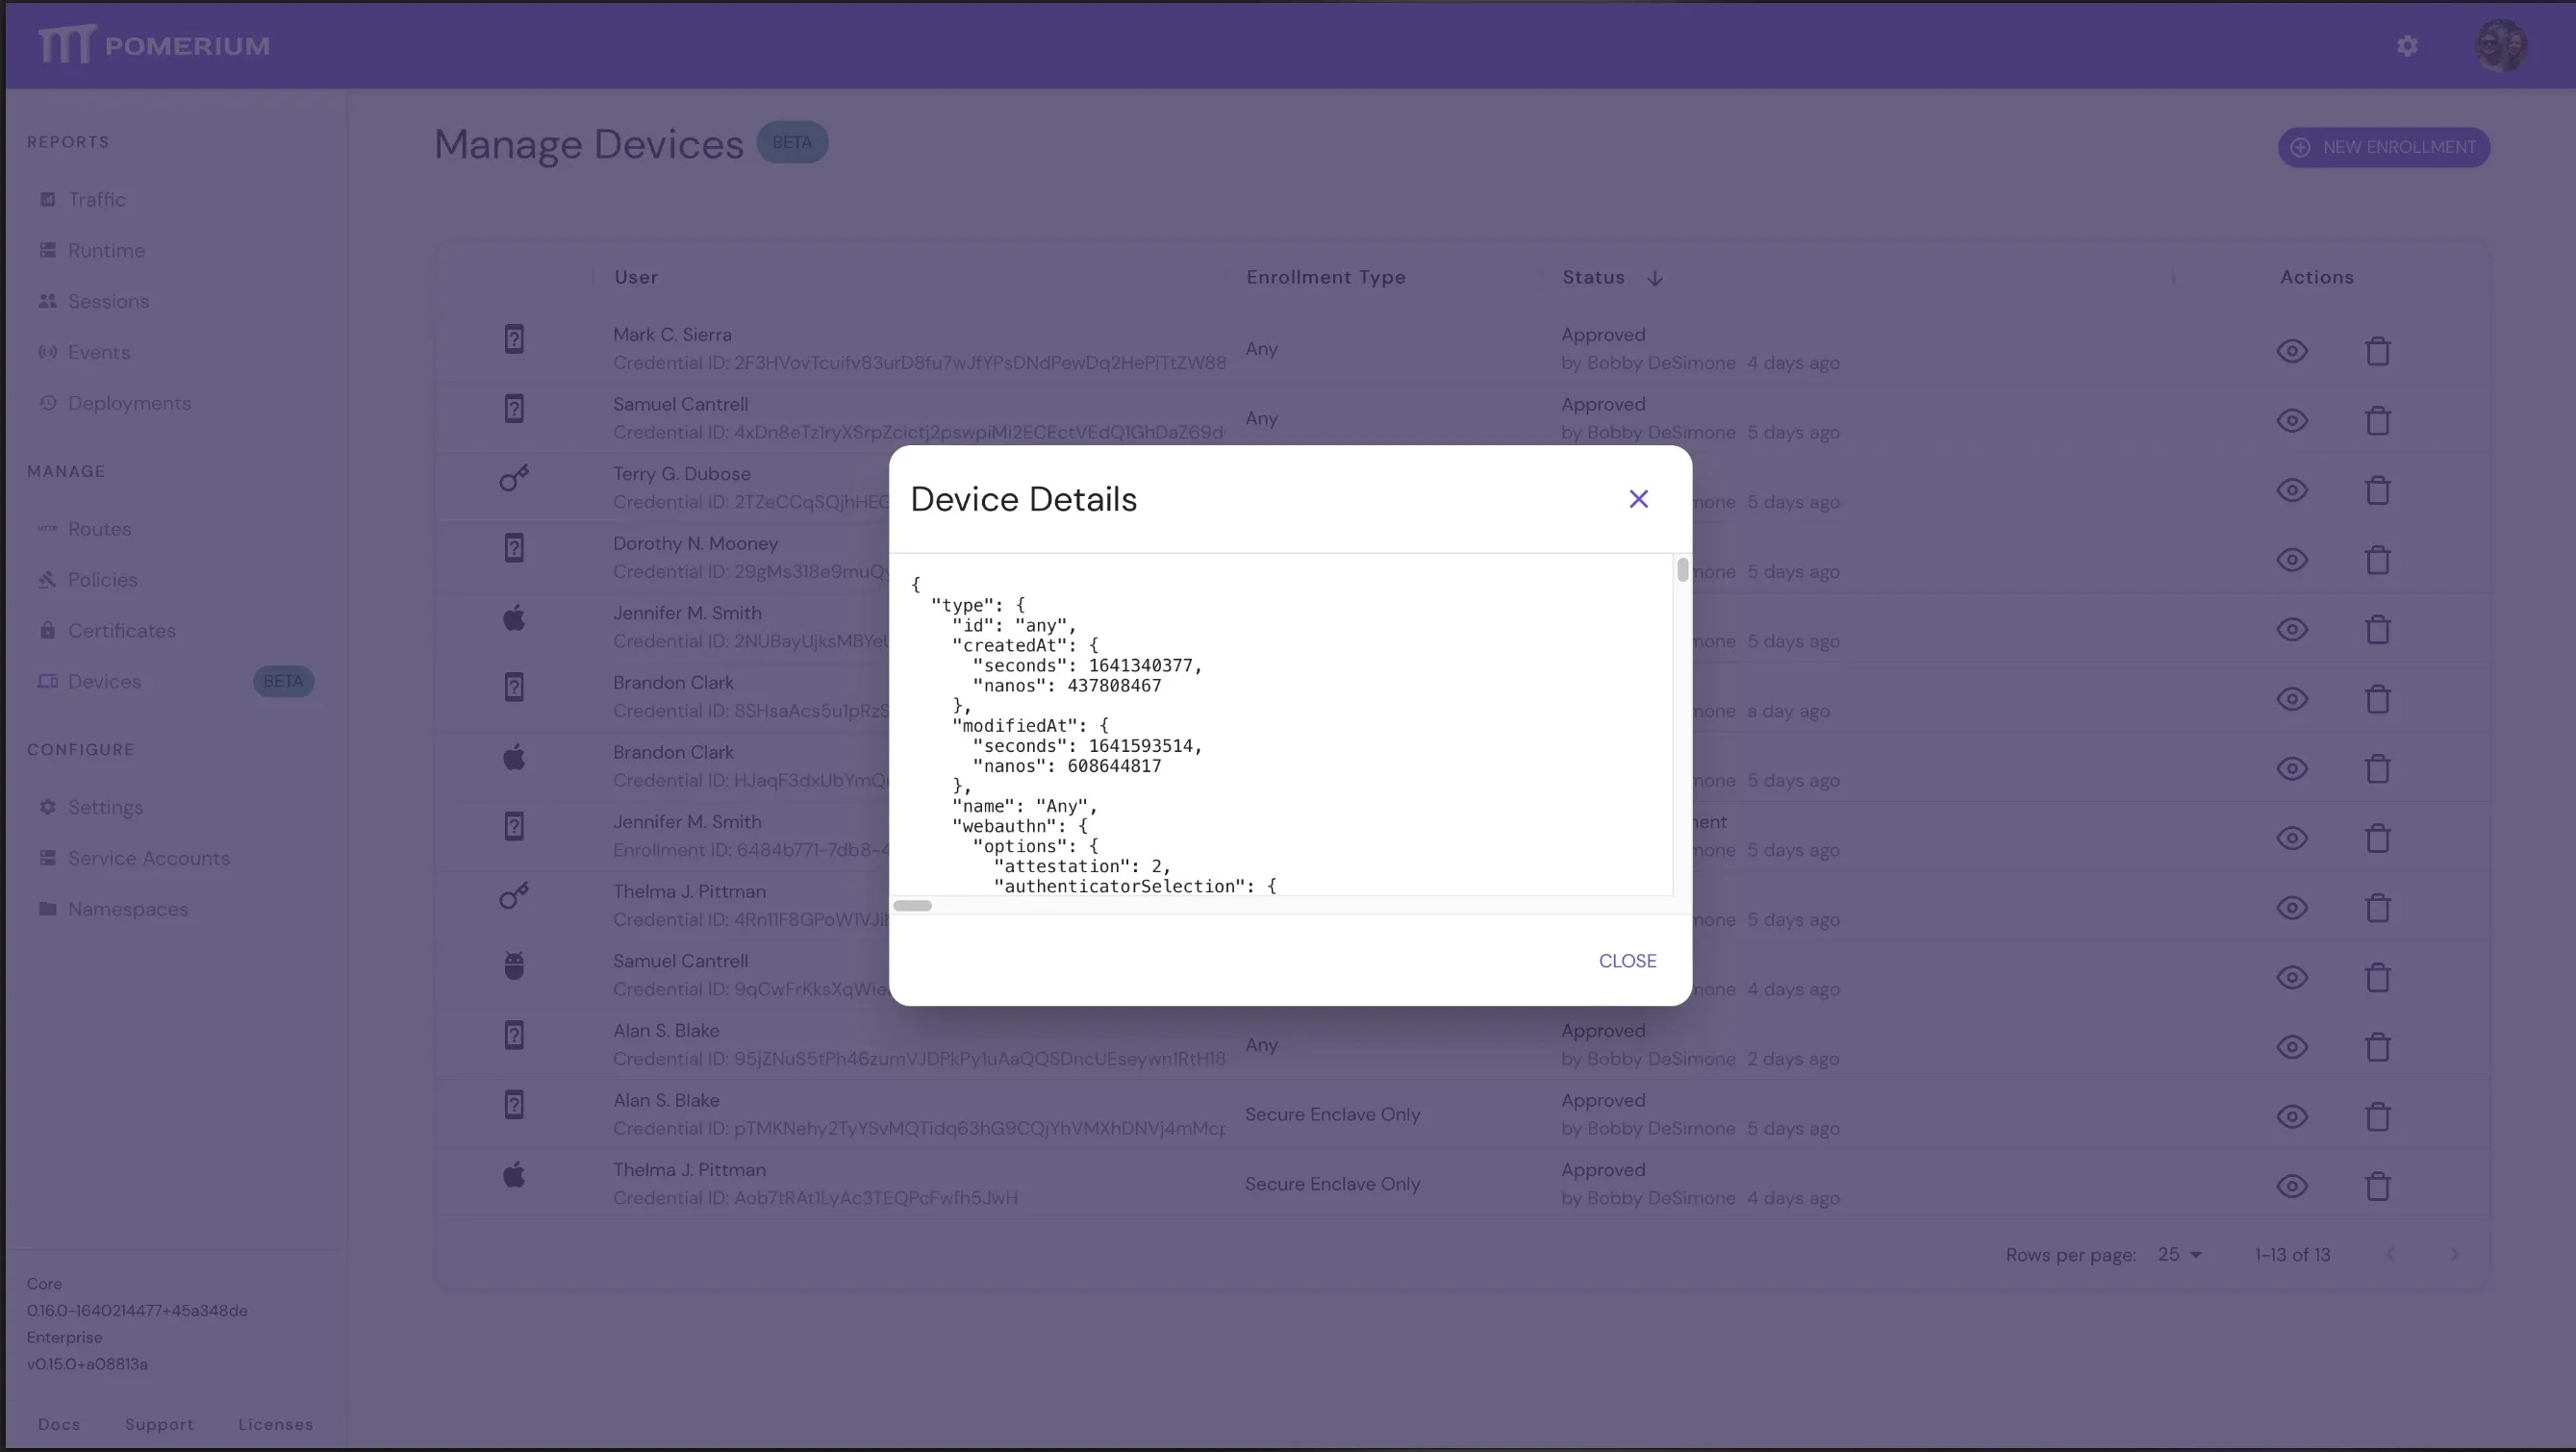View details for Mark C. Sierra device
This screenshot has width=2576, height=1452.
(x=2292, y=351)
